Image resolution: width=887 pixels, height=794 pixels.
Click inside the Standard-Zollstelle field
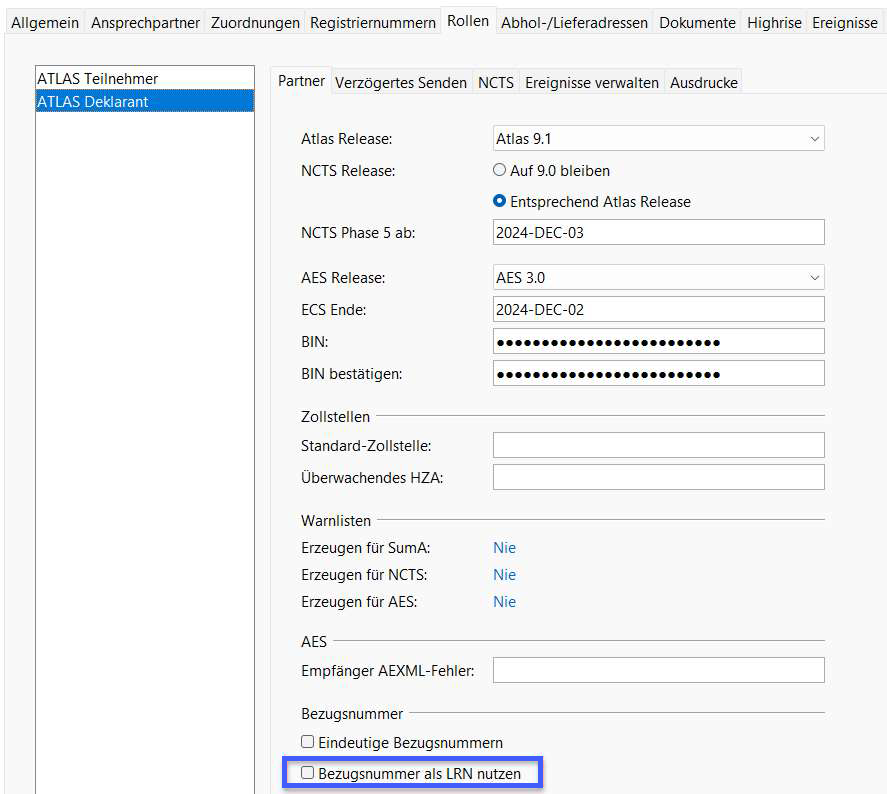tap(658, 445)
